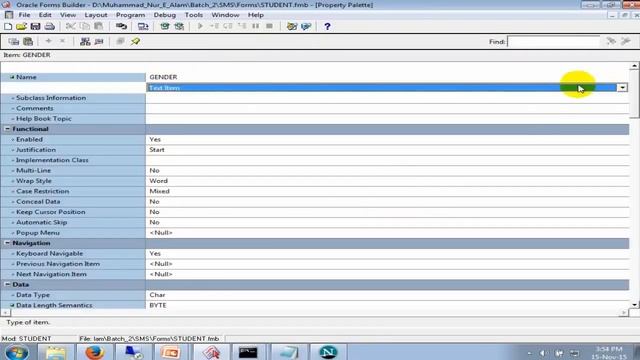Click the Compile Selection icon

(179, 27)
